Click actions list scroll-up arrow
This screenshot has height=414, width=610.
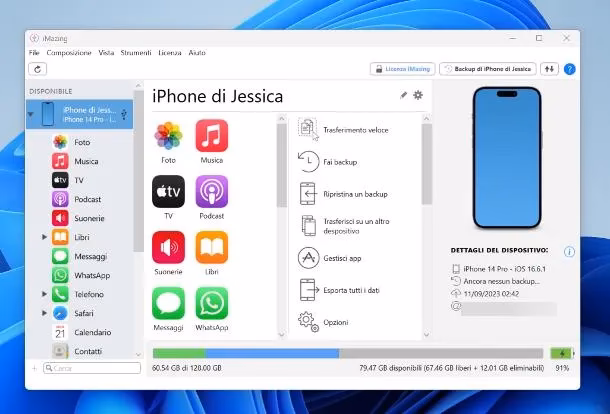coord(427,118)
